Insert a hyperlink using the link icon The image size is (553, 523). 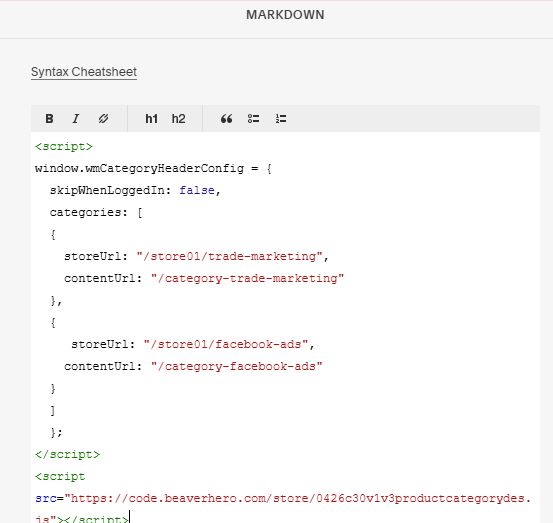tap(103, 119)
